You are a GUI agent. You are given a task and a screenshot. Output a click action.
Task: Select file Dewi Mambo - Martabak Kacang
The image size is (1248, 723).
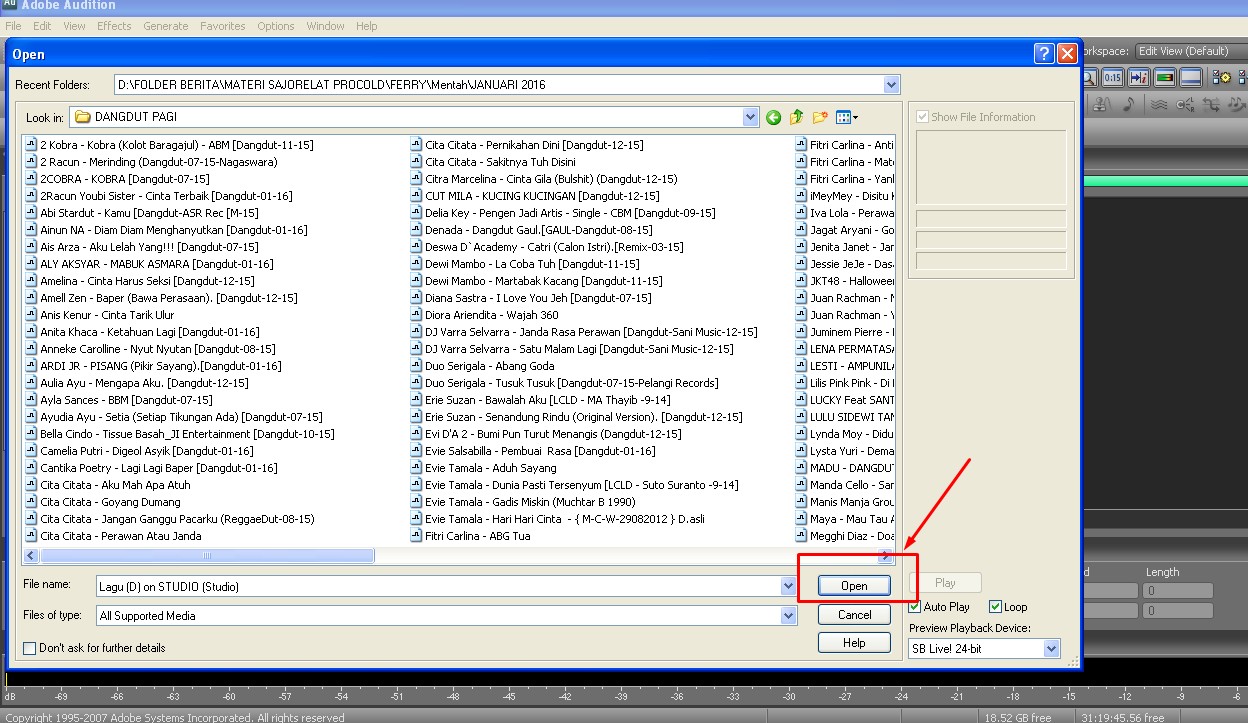(x=536, y=281)
